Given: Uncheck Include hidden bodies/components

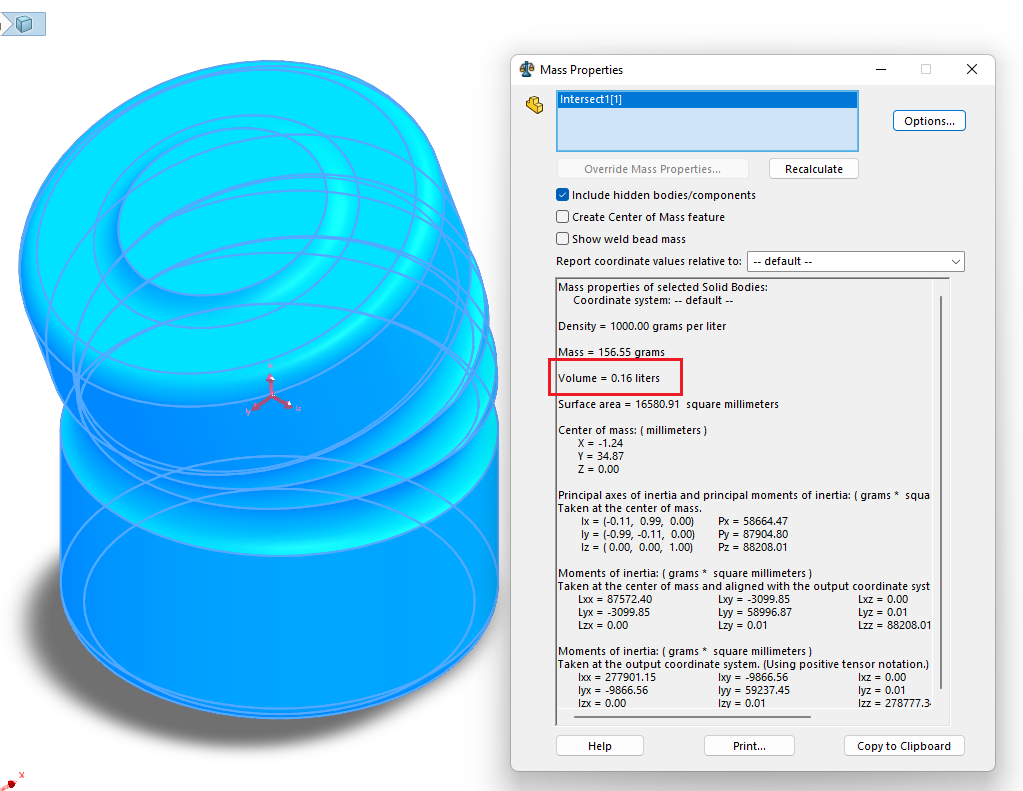Looking at the screenshot, I should [x=562, y=195].
